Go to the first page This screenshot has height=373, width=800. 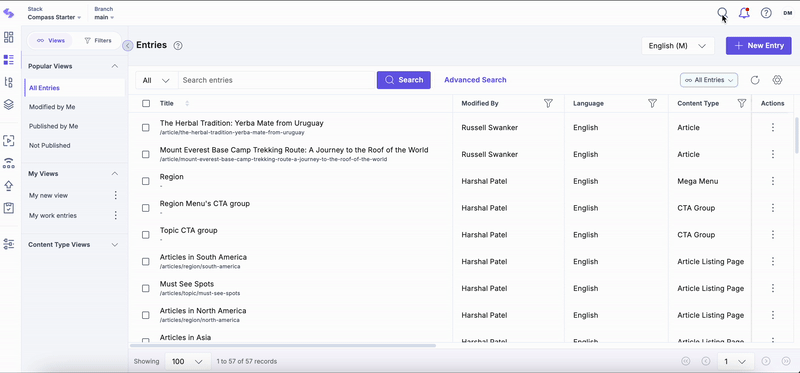(685, 361)
